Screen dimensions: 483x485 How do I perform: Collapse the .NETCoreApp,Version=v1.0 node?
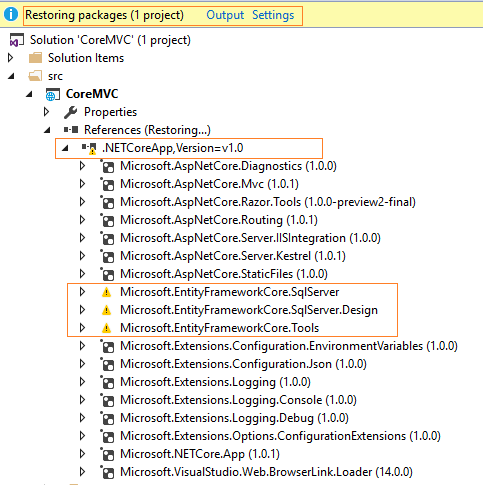tap(65, 148)
